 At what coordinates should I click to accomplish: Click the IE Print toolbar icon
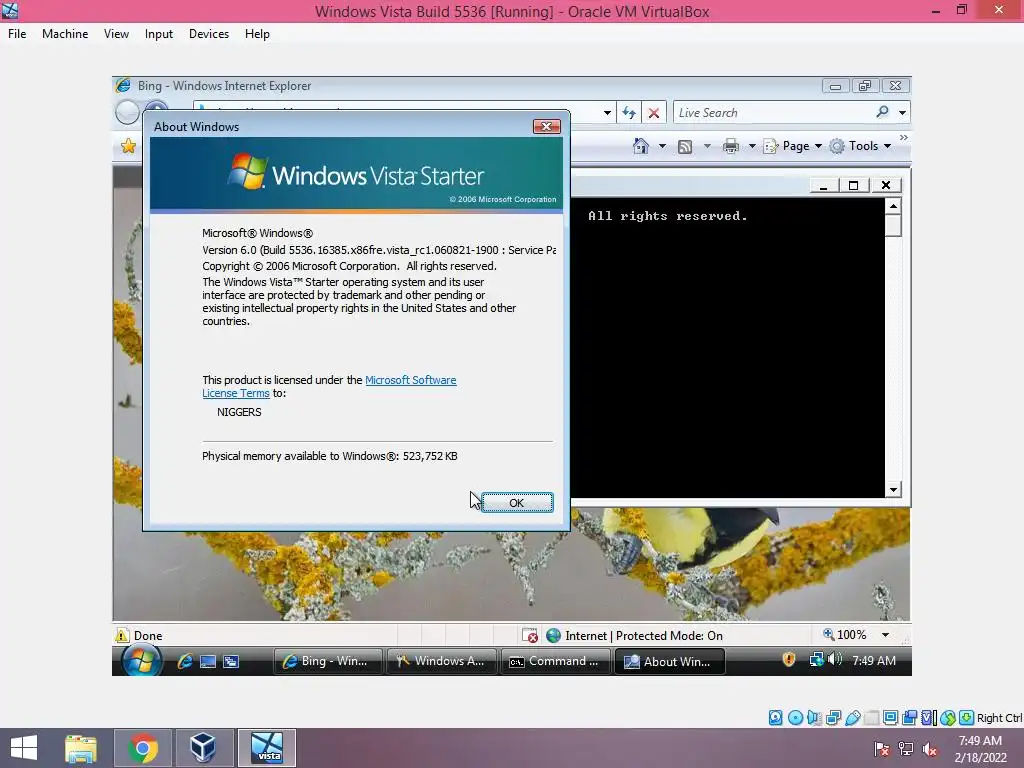pyautogui.click(x=731, y=146)
